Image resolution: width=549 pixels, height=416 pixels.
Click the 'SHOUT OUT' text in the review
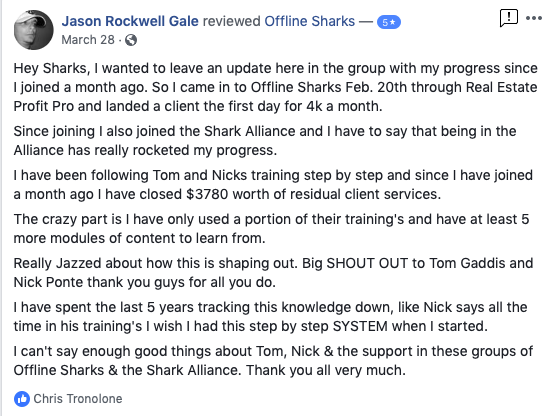367,263
